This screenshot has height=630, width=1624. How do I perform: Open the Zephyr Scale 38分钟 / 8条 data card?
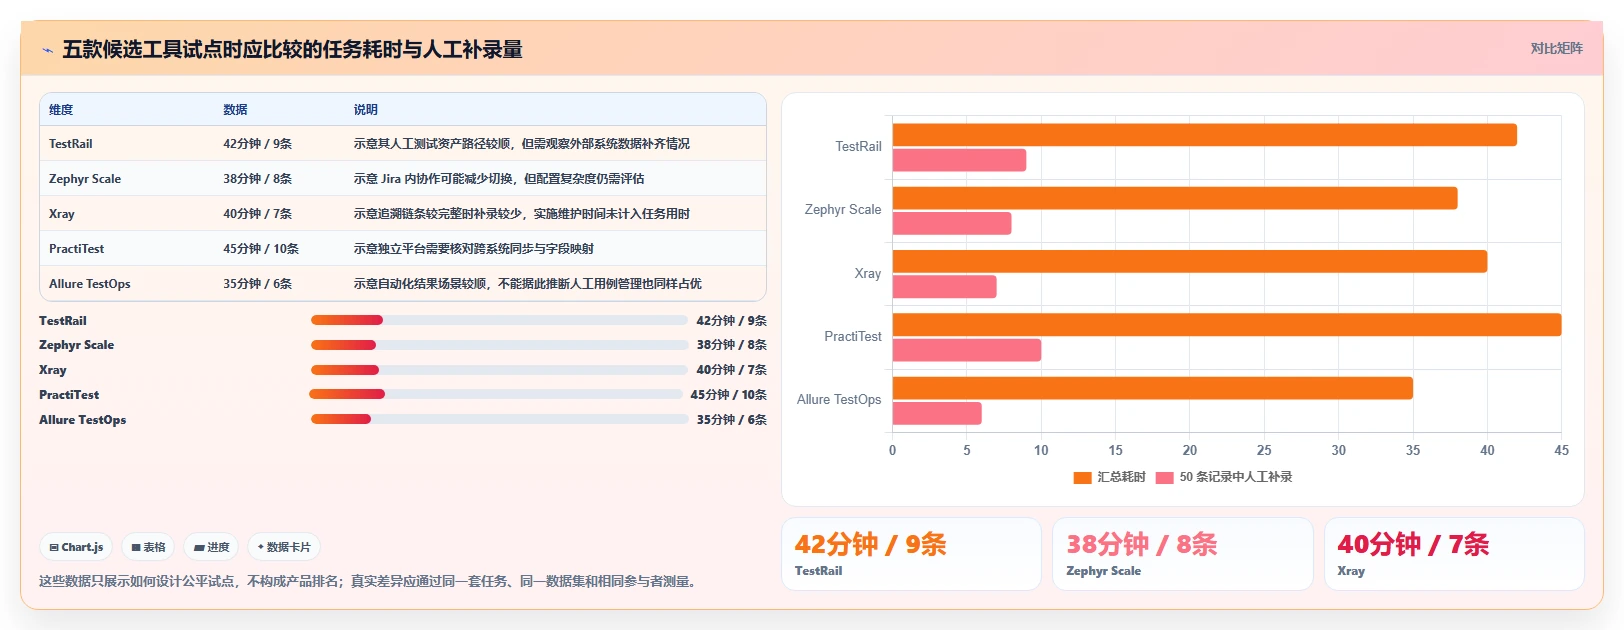click(1182, 554)
